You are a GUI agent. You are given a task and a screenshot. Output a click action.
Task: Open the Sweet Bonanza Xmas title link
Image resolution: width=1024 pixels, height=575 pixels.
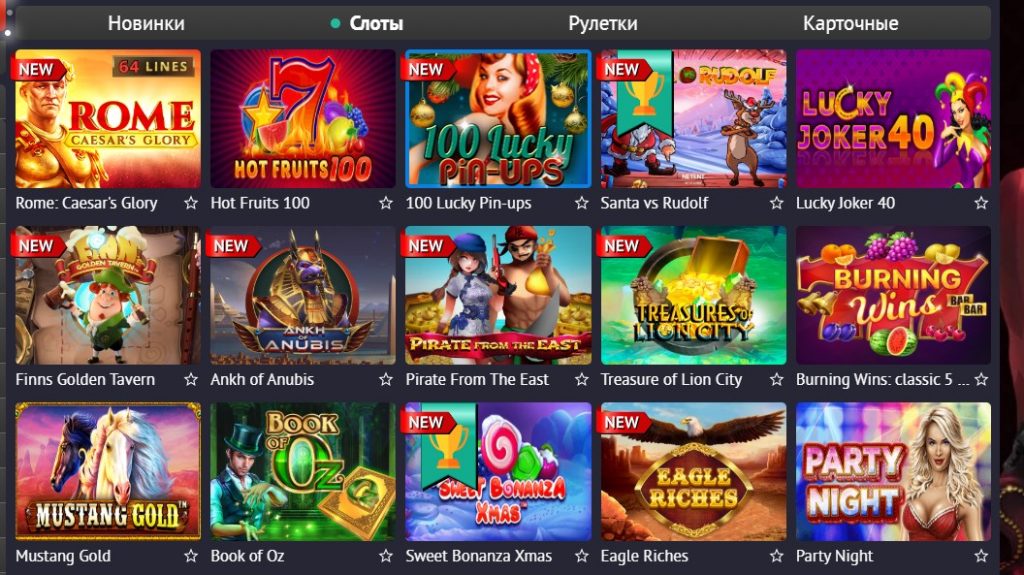point(479,556)
